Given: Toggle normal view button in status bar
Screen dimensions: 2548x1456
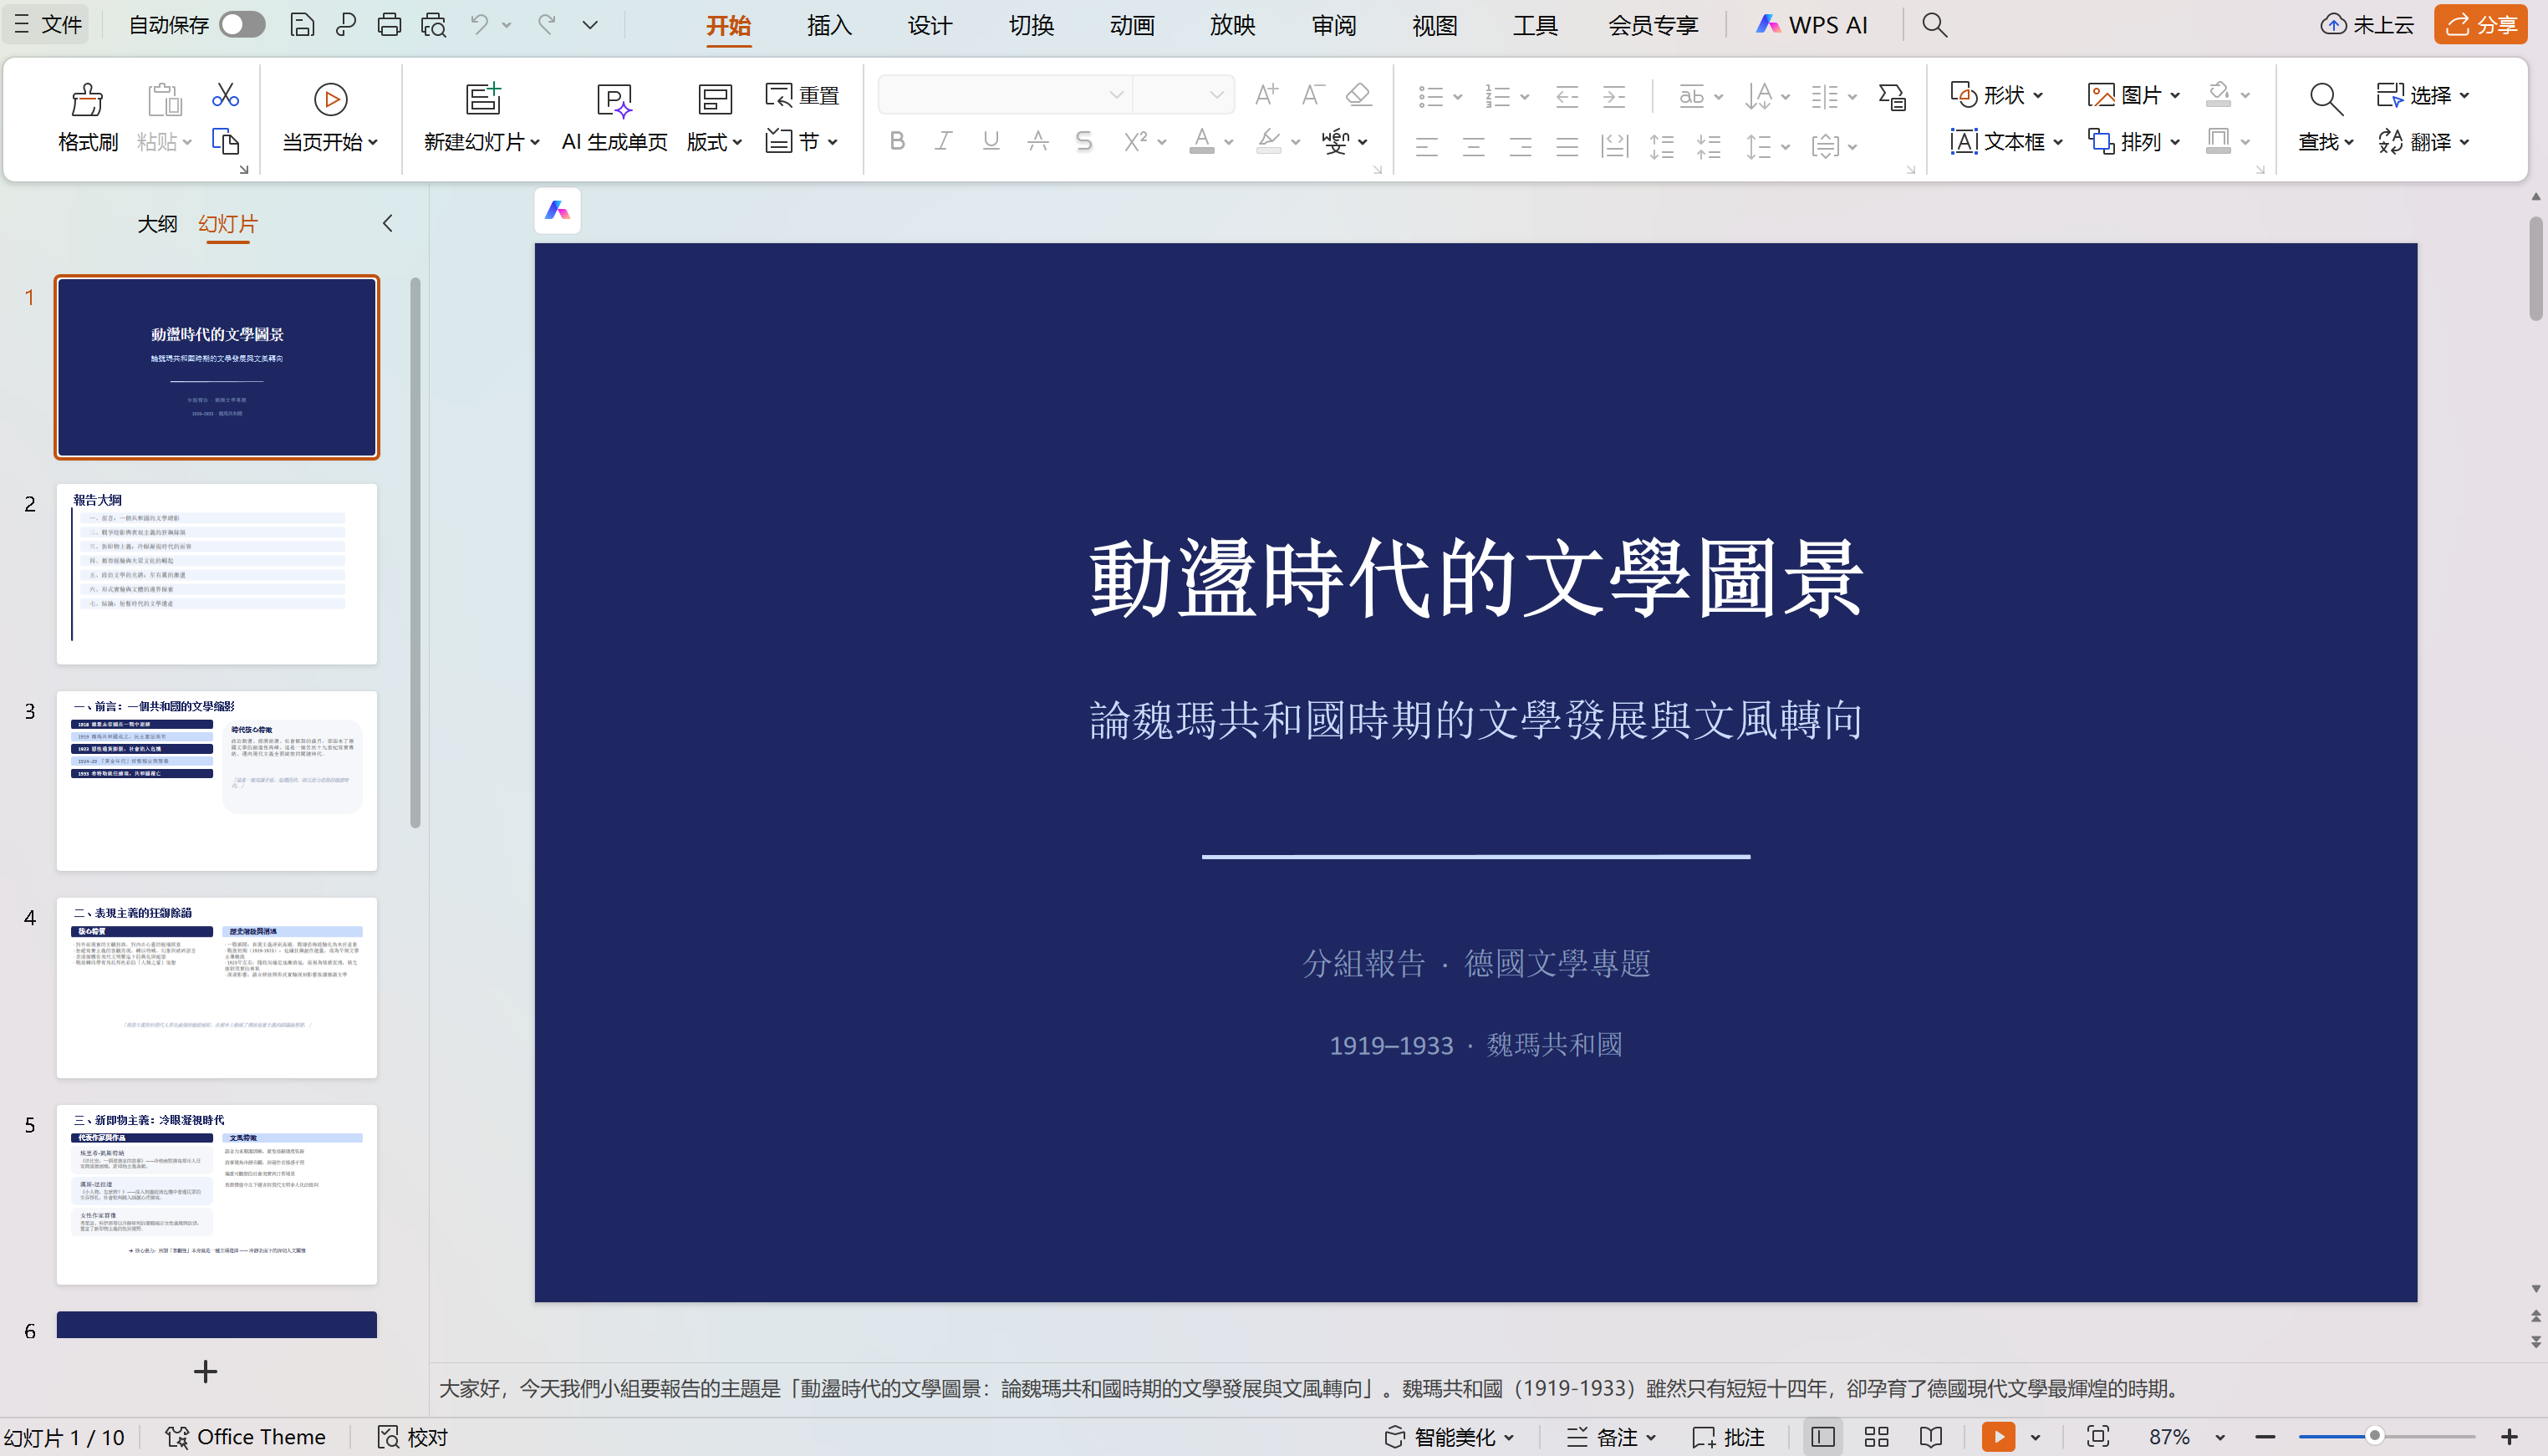Looking at the screenshot, I should [1823, 1437].
